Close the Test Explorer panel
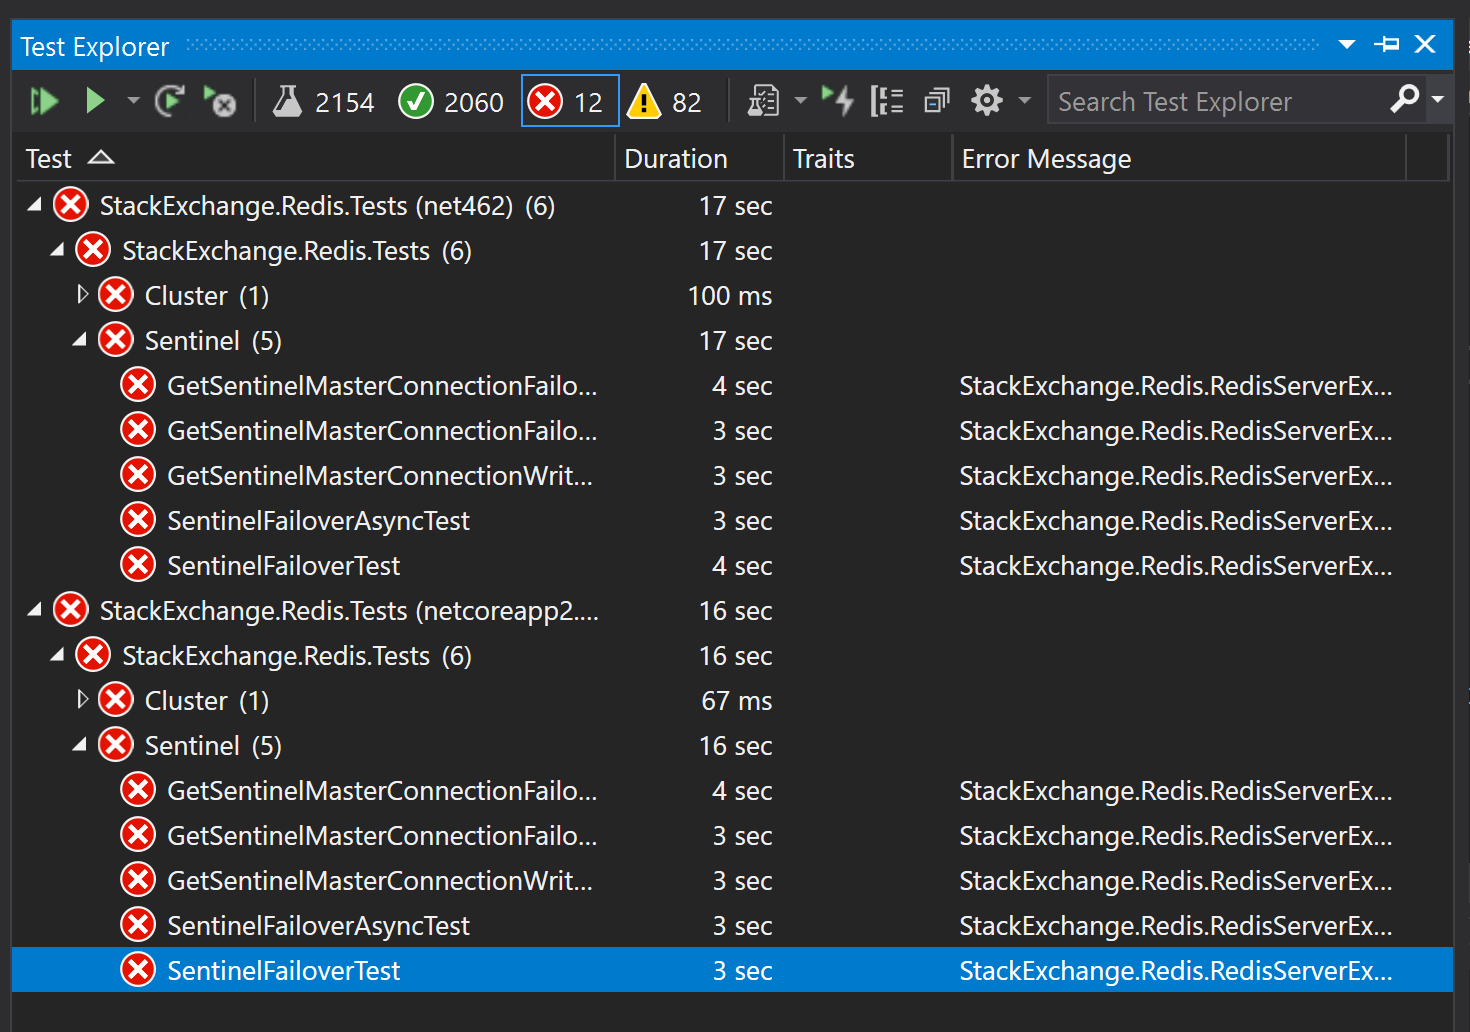1470x1032 pixels. click(x=1425, y=44)
